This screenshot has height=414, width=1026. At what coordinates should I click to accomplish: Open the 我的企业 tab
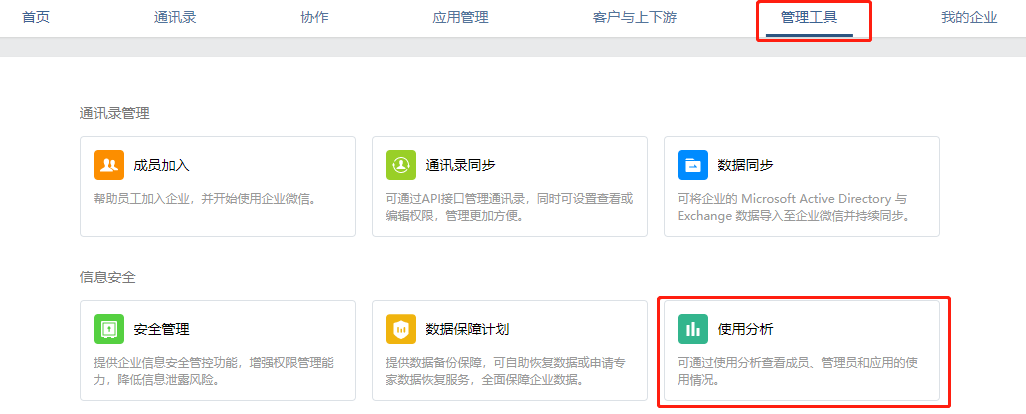(969, 18)
